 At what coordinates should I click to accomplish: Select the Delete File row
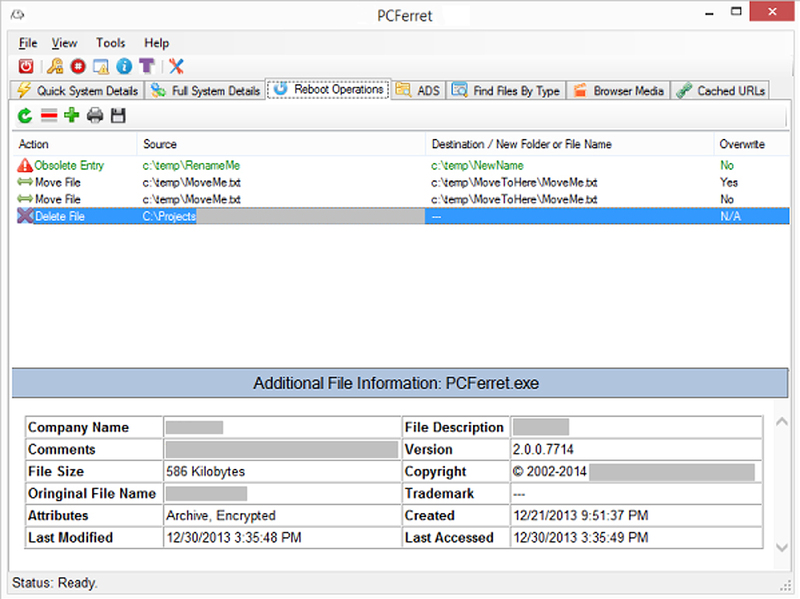click(x=401, y=216)
